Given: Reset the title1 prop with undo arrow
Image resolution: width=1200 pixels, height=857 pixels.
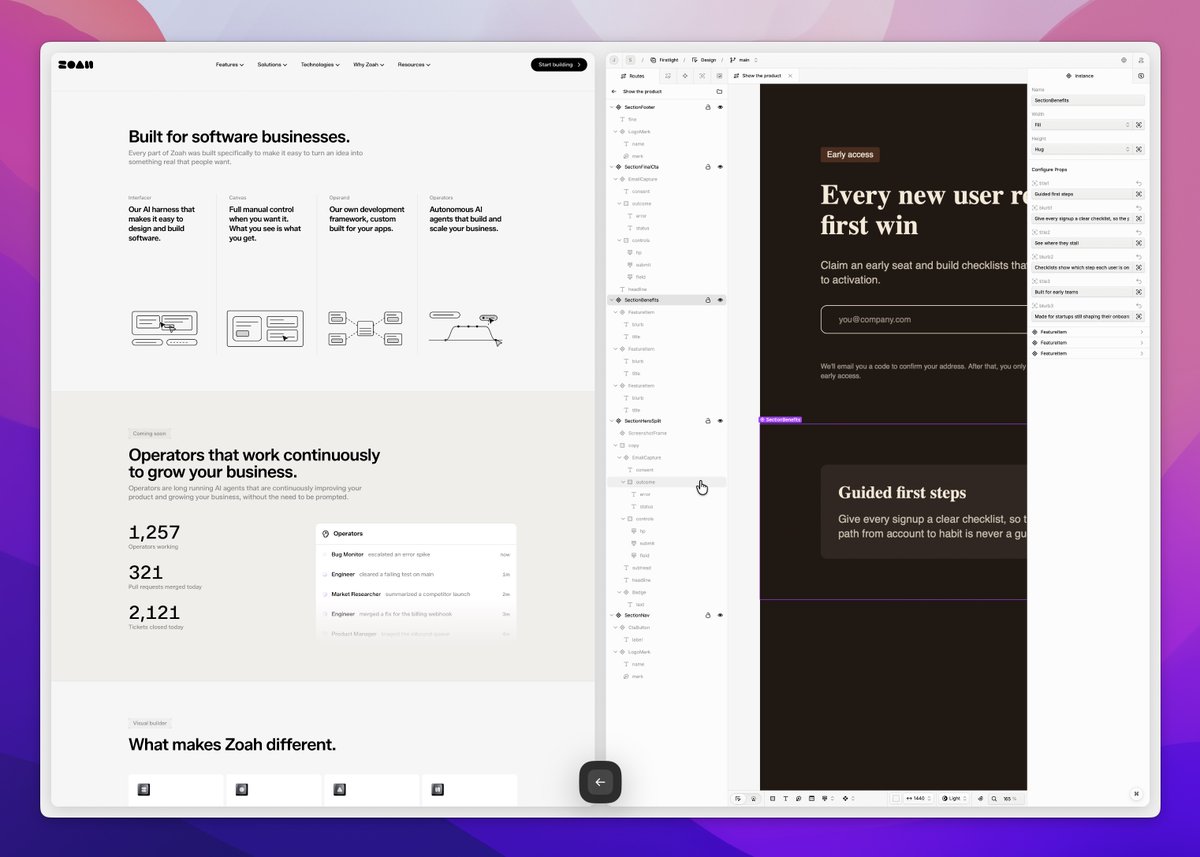Looking at the screenshot, I should click(x=1139, y=183).
